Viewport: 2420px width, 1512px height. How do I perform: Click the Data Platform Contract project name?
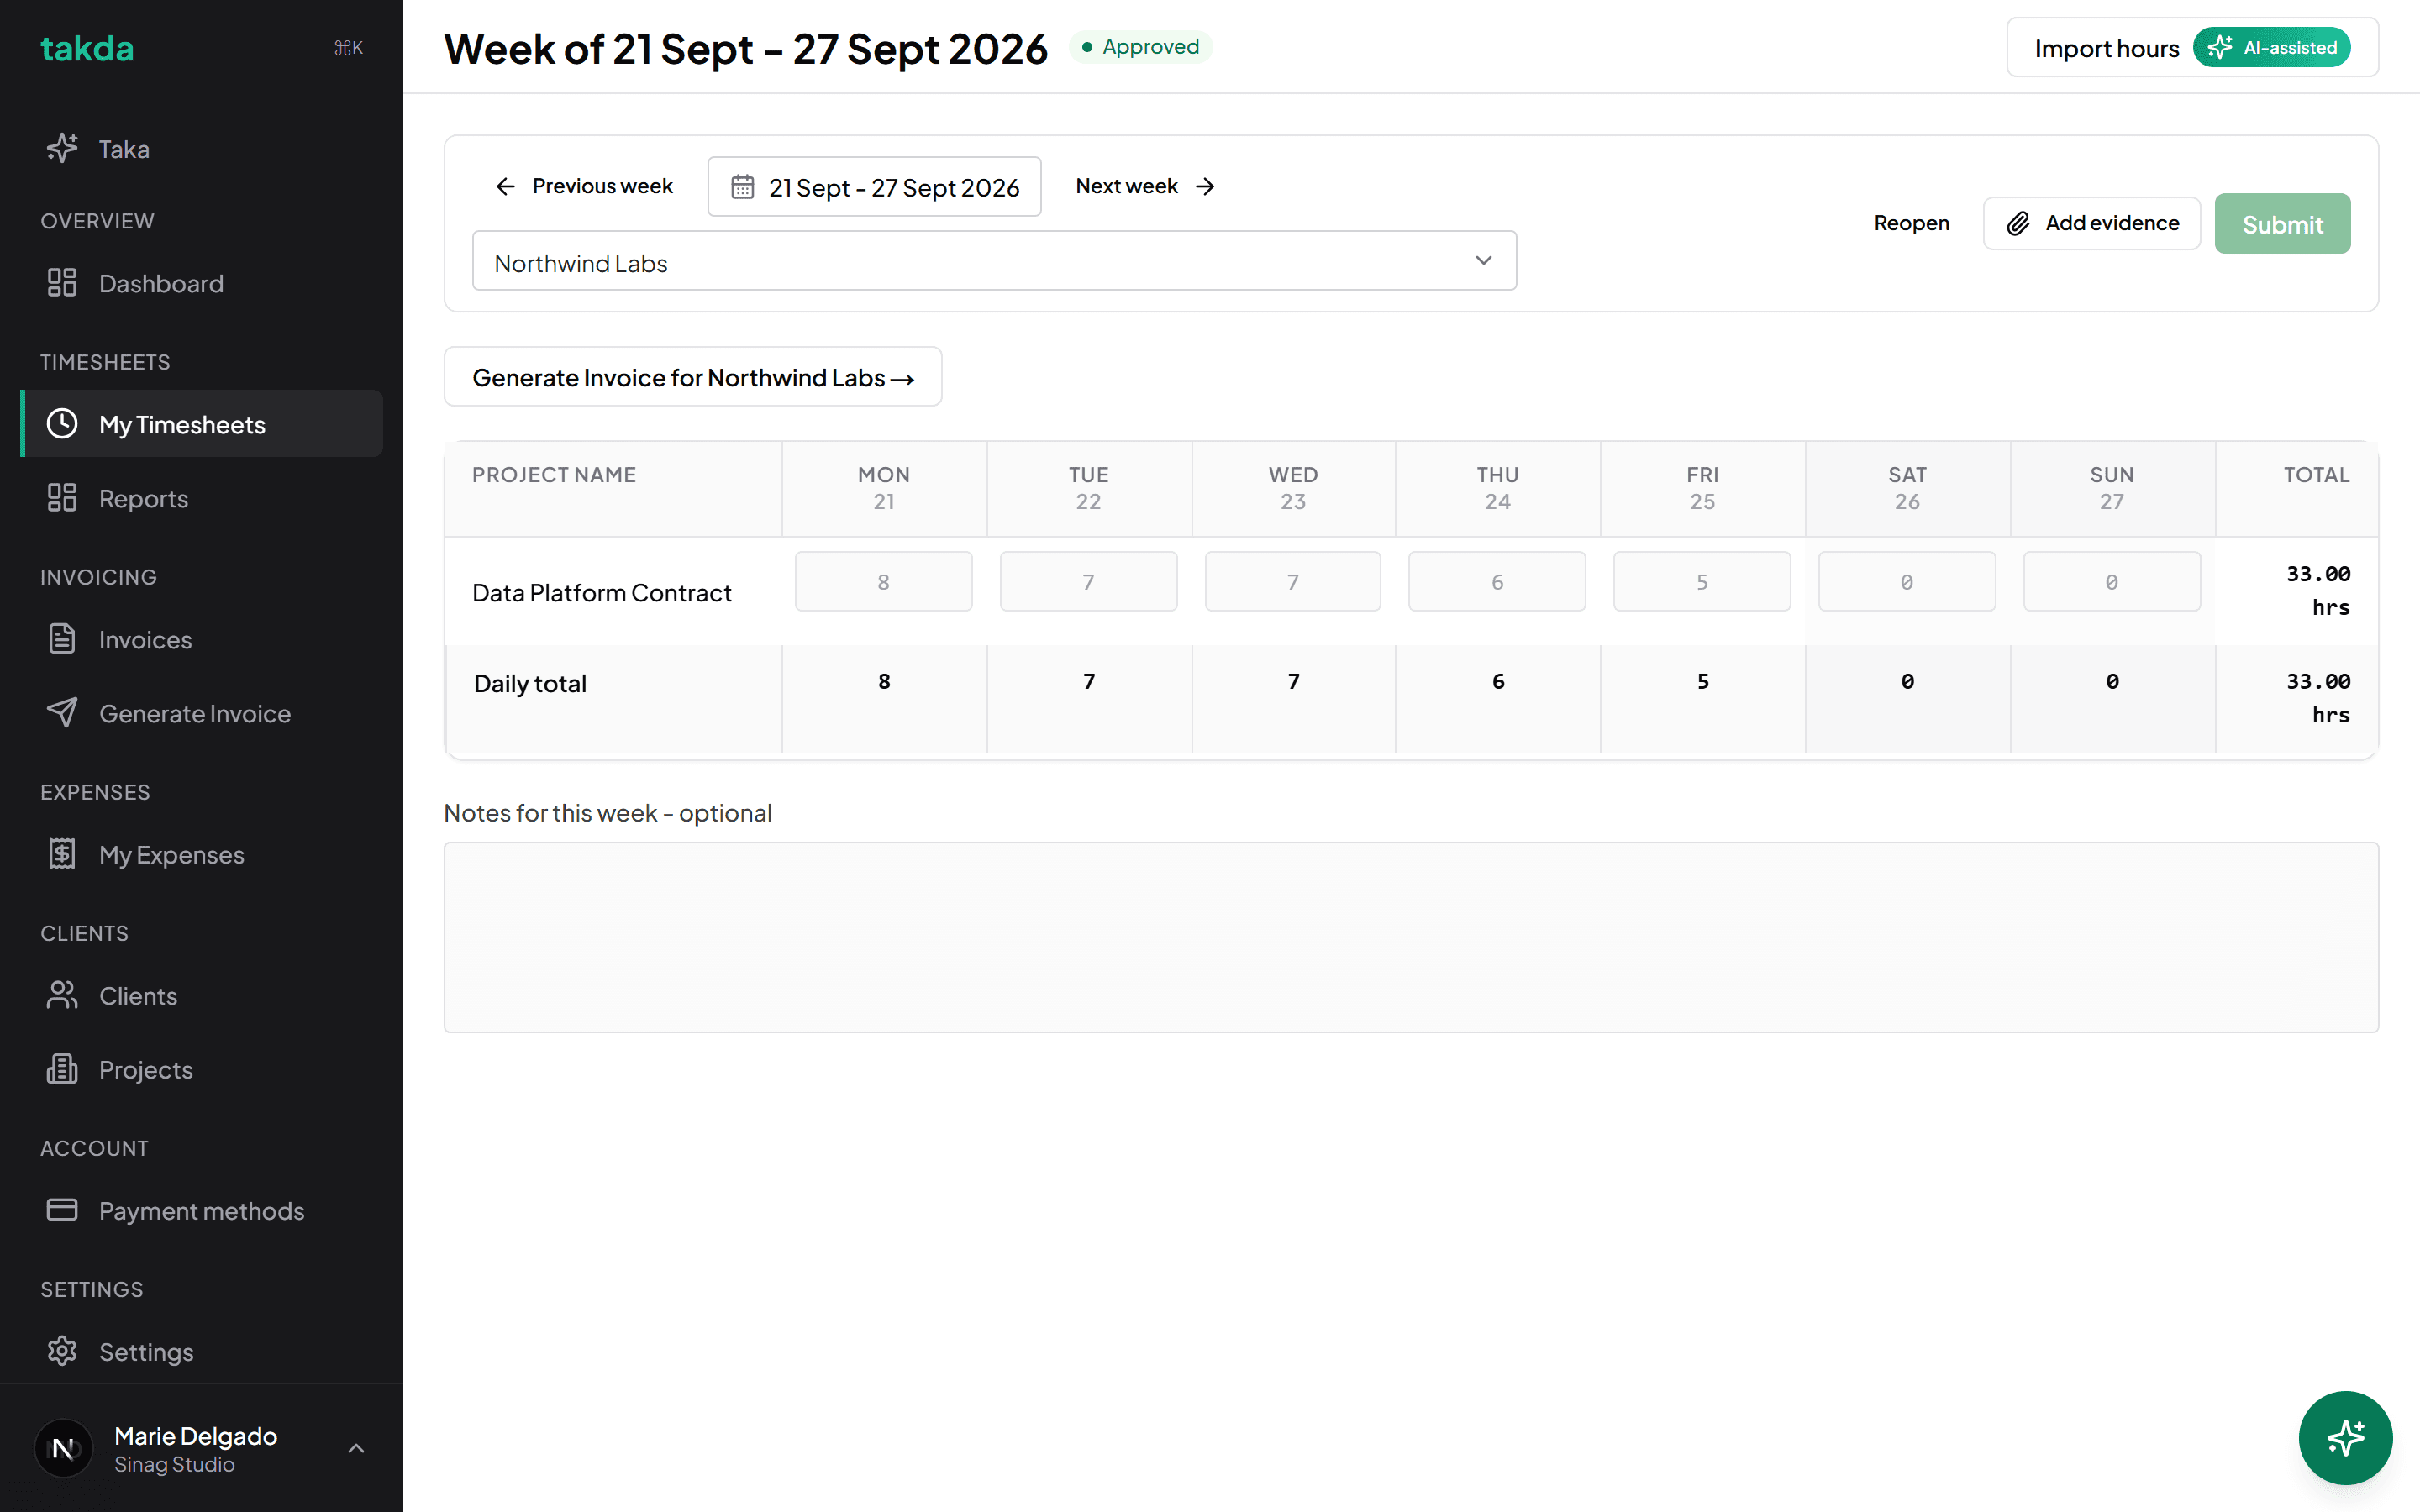tap(602, 593)
